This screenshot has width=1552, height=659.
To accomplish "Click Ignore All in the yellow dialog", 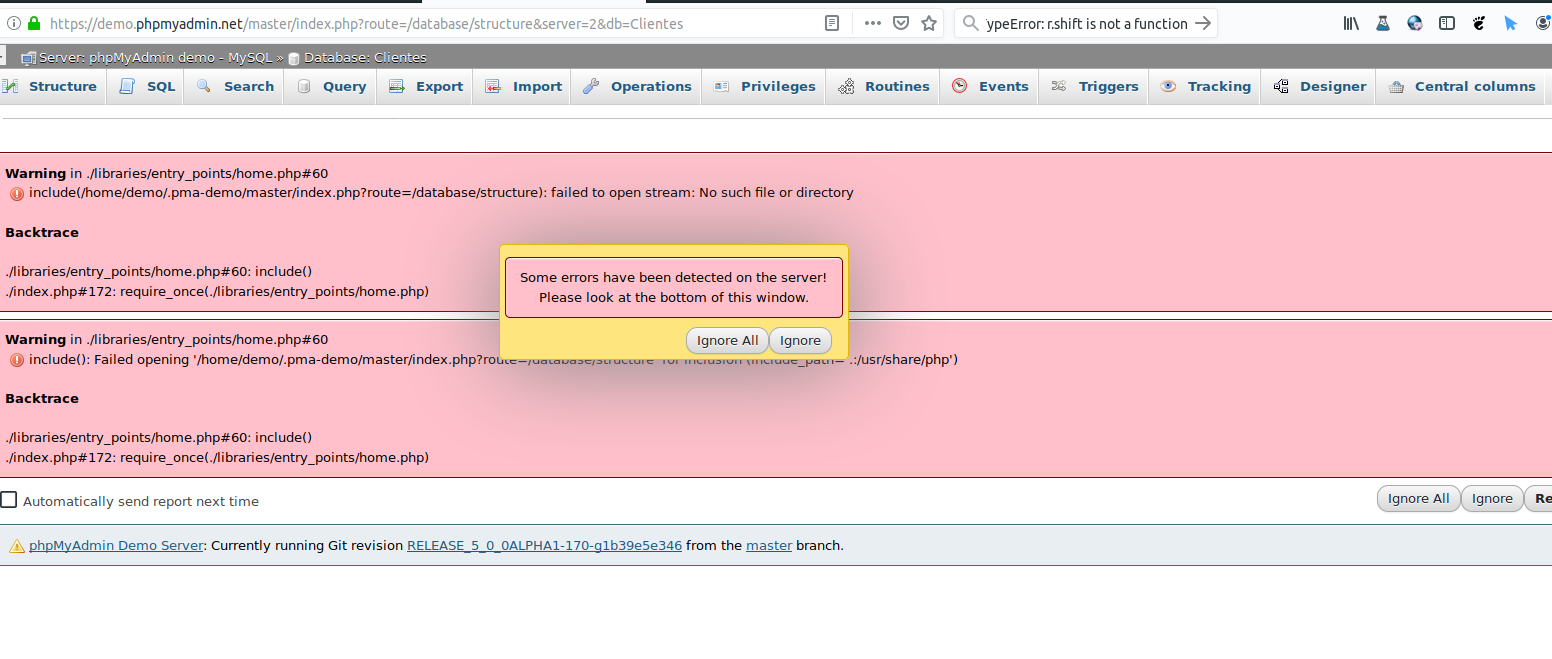I will tap(727, 340).
